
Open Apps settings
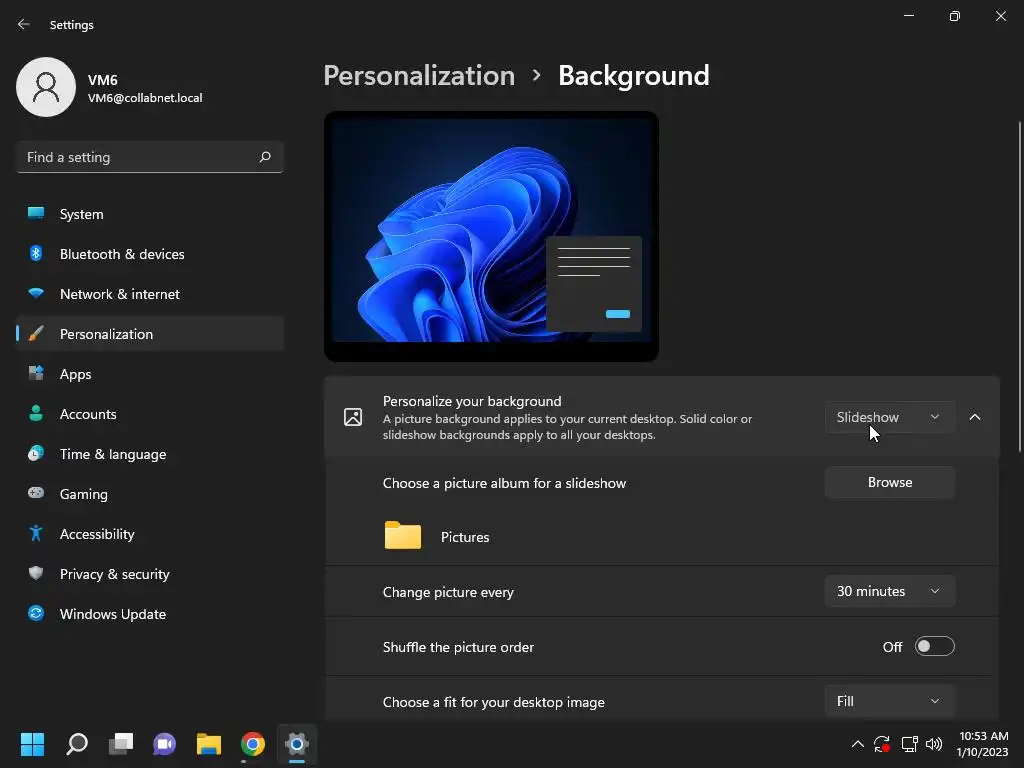pyautogui.click(x=150, y=374)
